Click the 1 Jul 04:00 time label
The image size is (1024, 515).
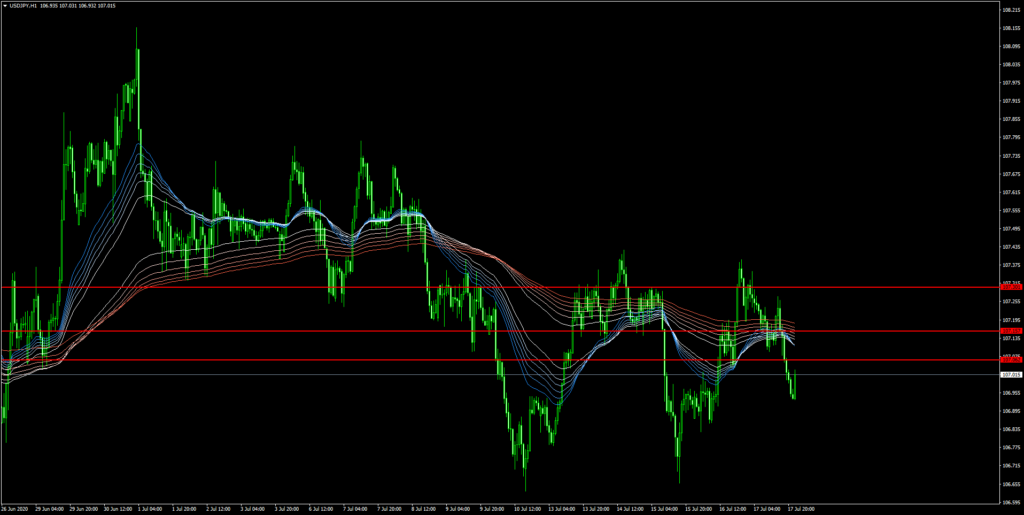[153, 508]
